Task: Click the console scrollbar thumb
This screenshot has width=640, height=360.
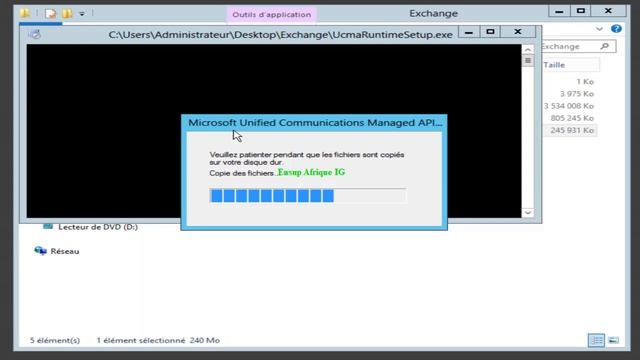Action: coord(528,60)
